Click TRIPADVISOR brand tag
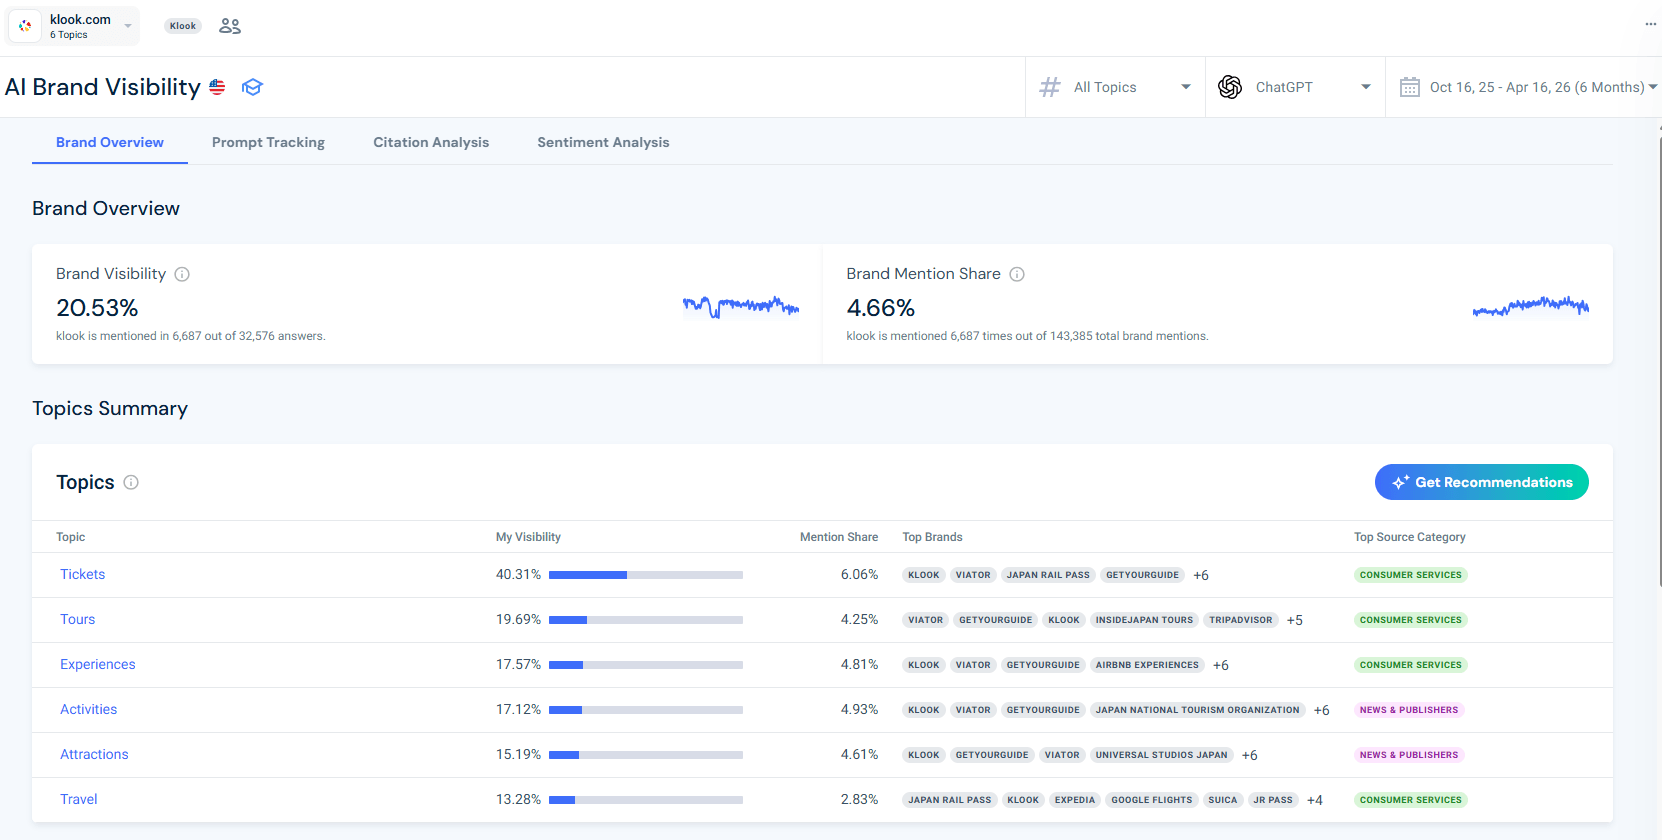The height and width of the screenshot is (840, 1662). pyautogui.click(x=1241, y=620)
